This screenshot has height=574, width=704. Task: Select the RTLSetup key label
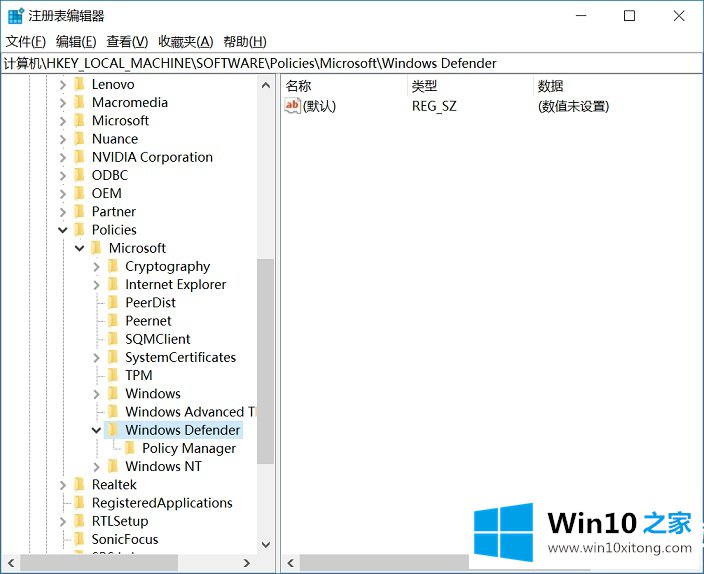(120, 521)
